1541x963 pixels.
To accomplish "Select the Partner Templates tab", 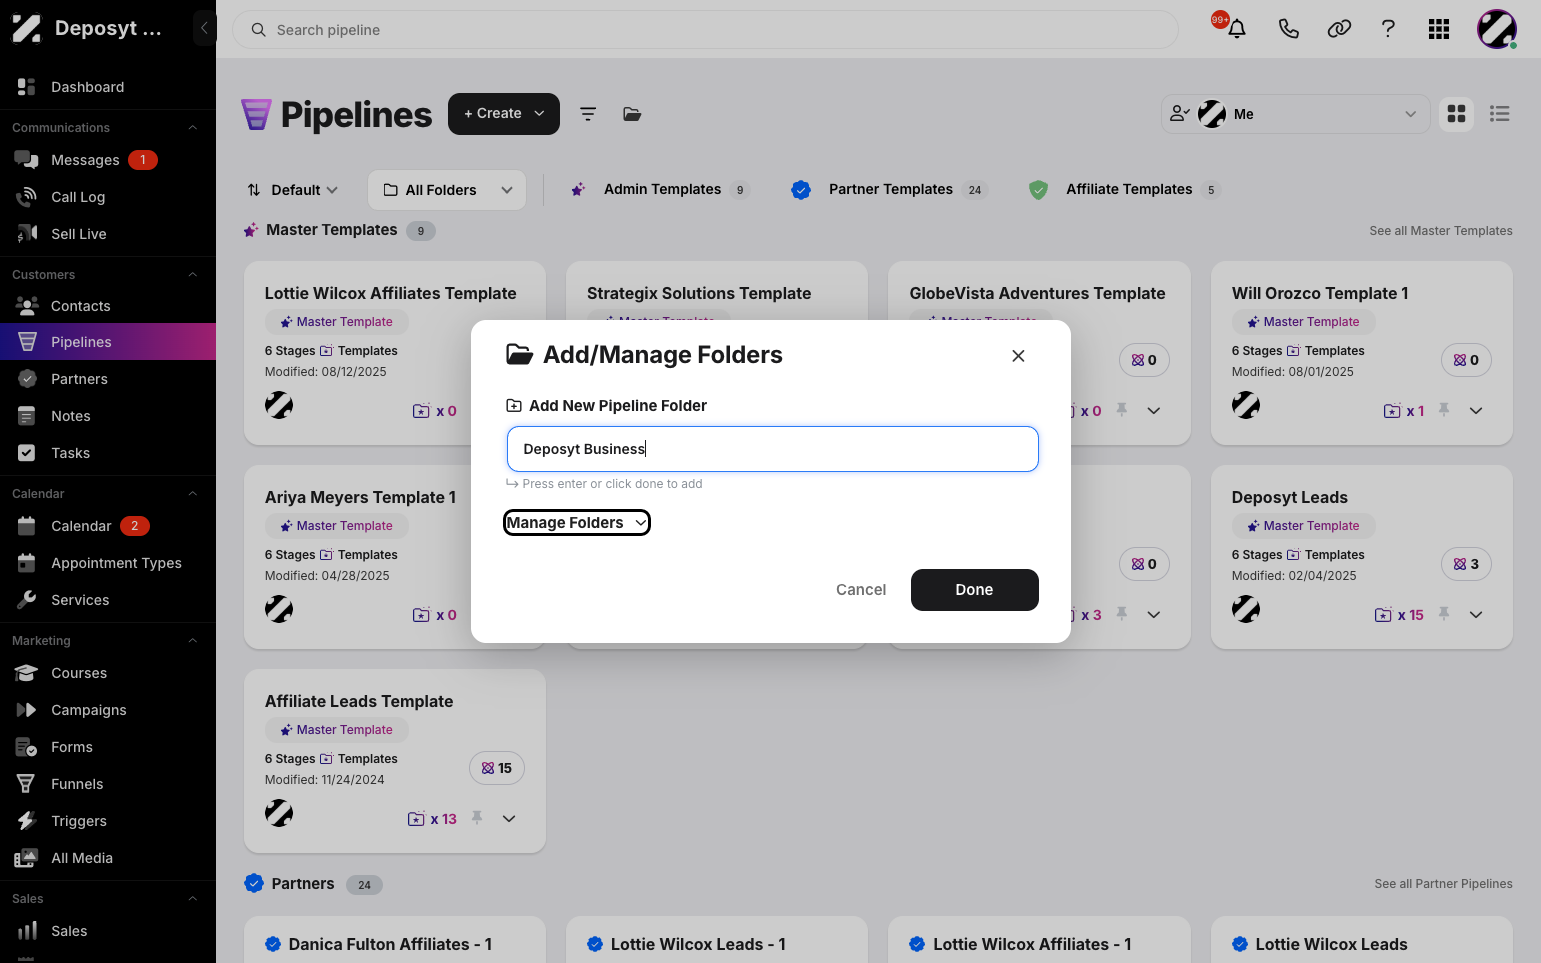I will pyautogui.click(x=888, y=189).
